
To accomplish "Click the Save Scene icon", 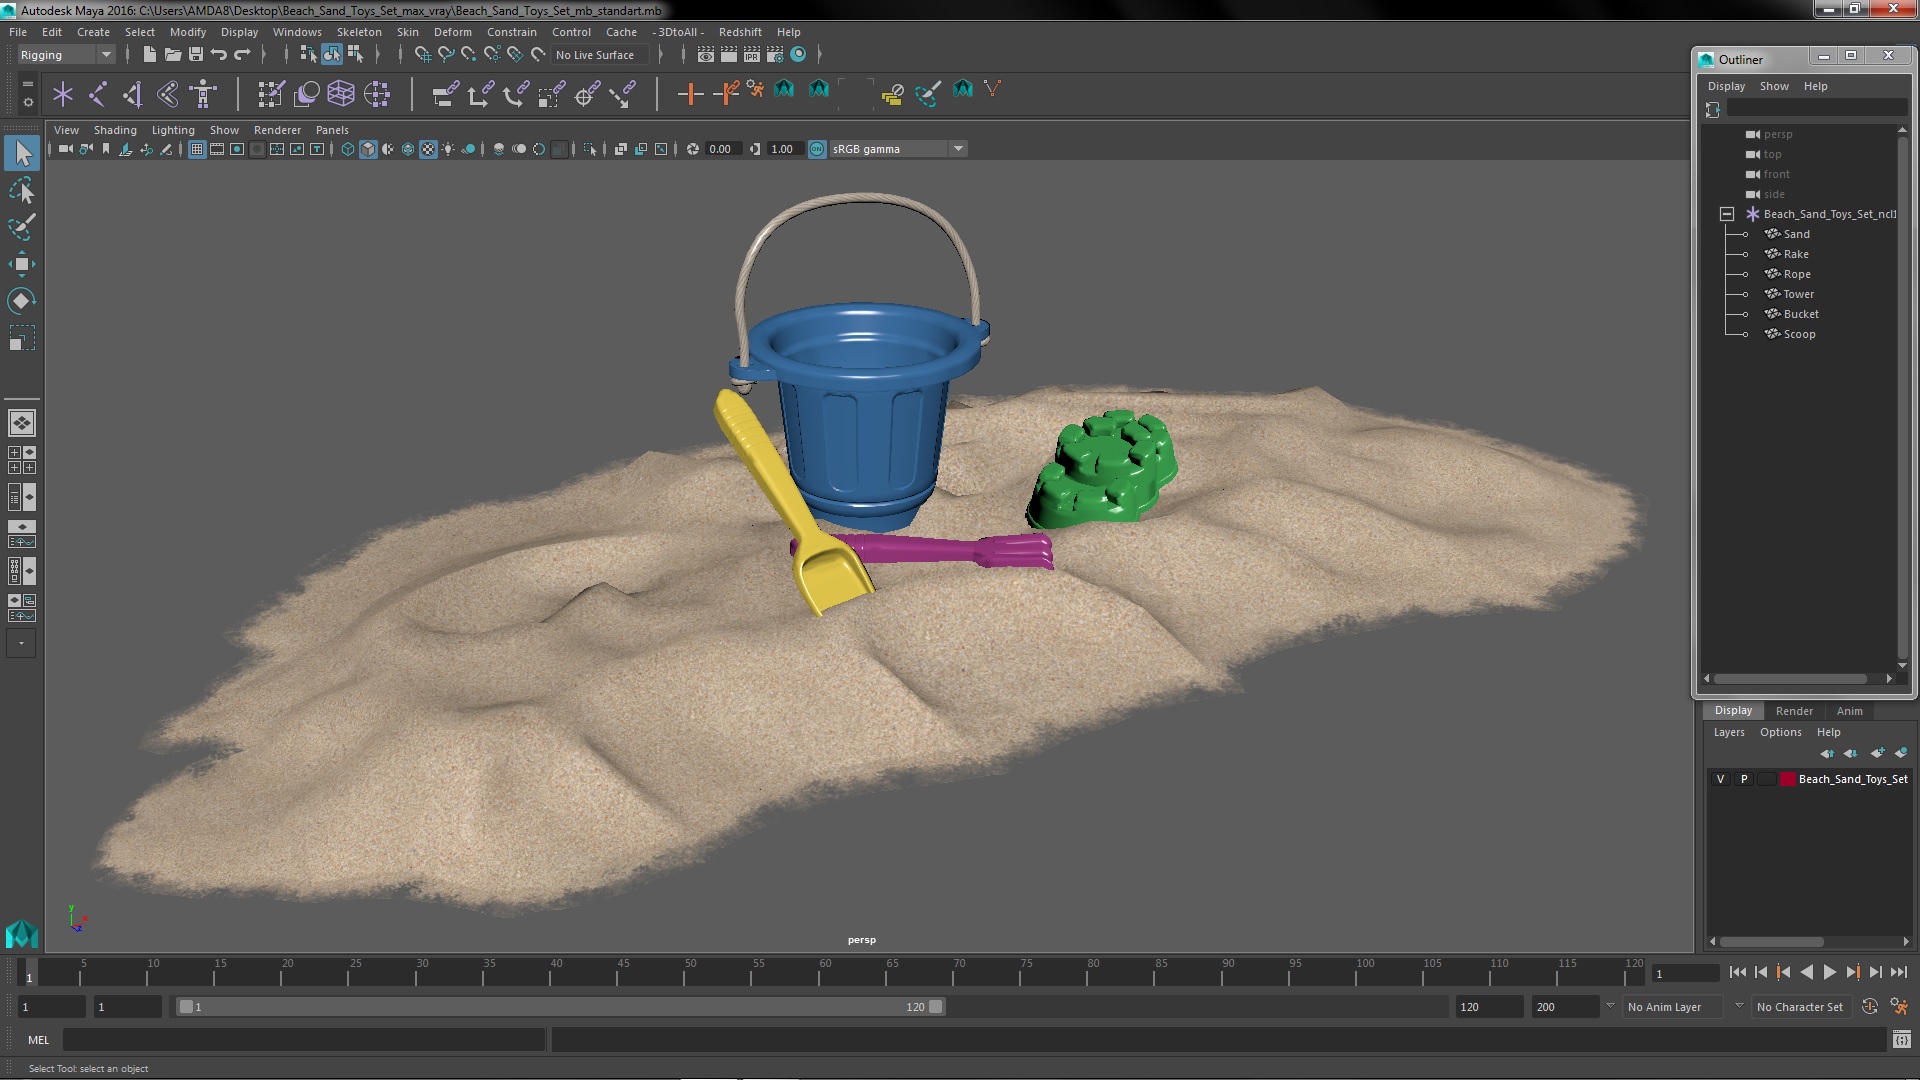I will [x=196, y=55].
